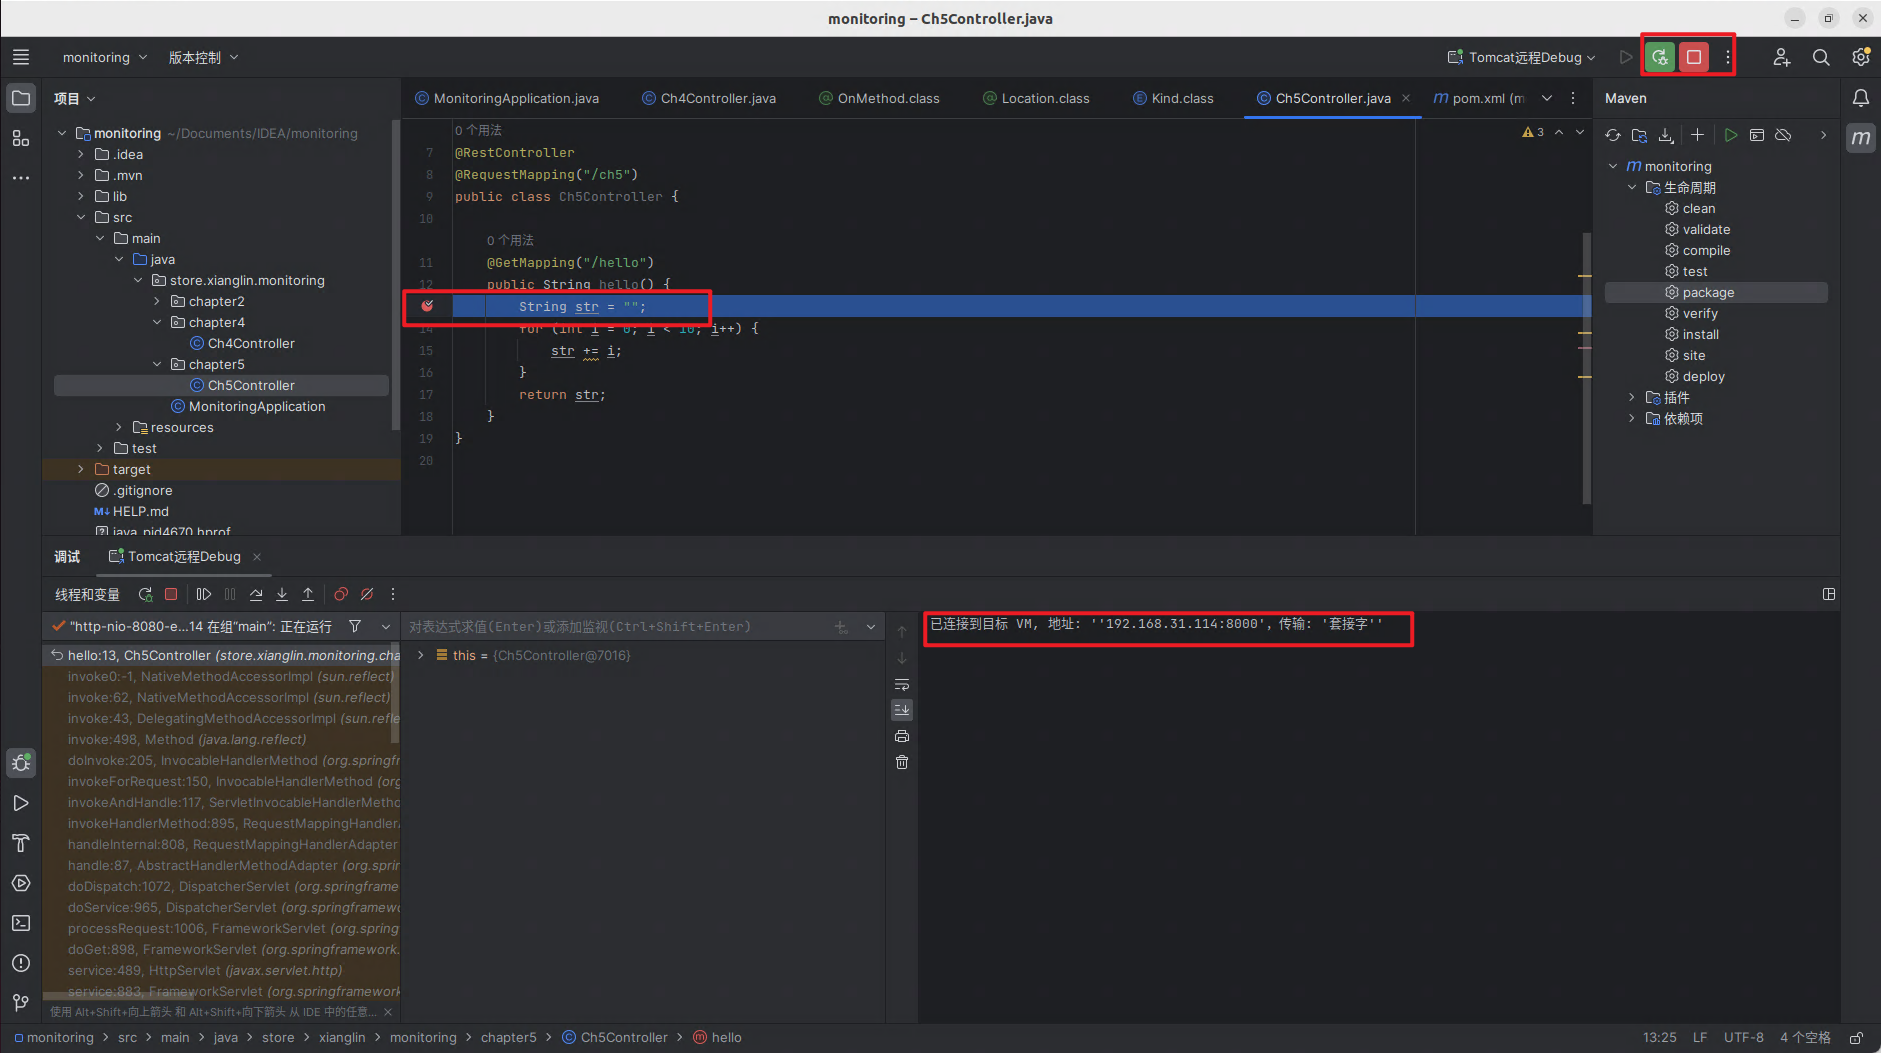
Task: Toggle Mute Breakpoints in debug toolbar
Action: pyautogui.click(x=367, y=594)
